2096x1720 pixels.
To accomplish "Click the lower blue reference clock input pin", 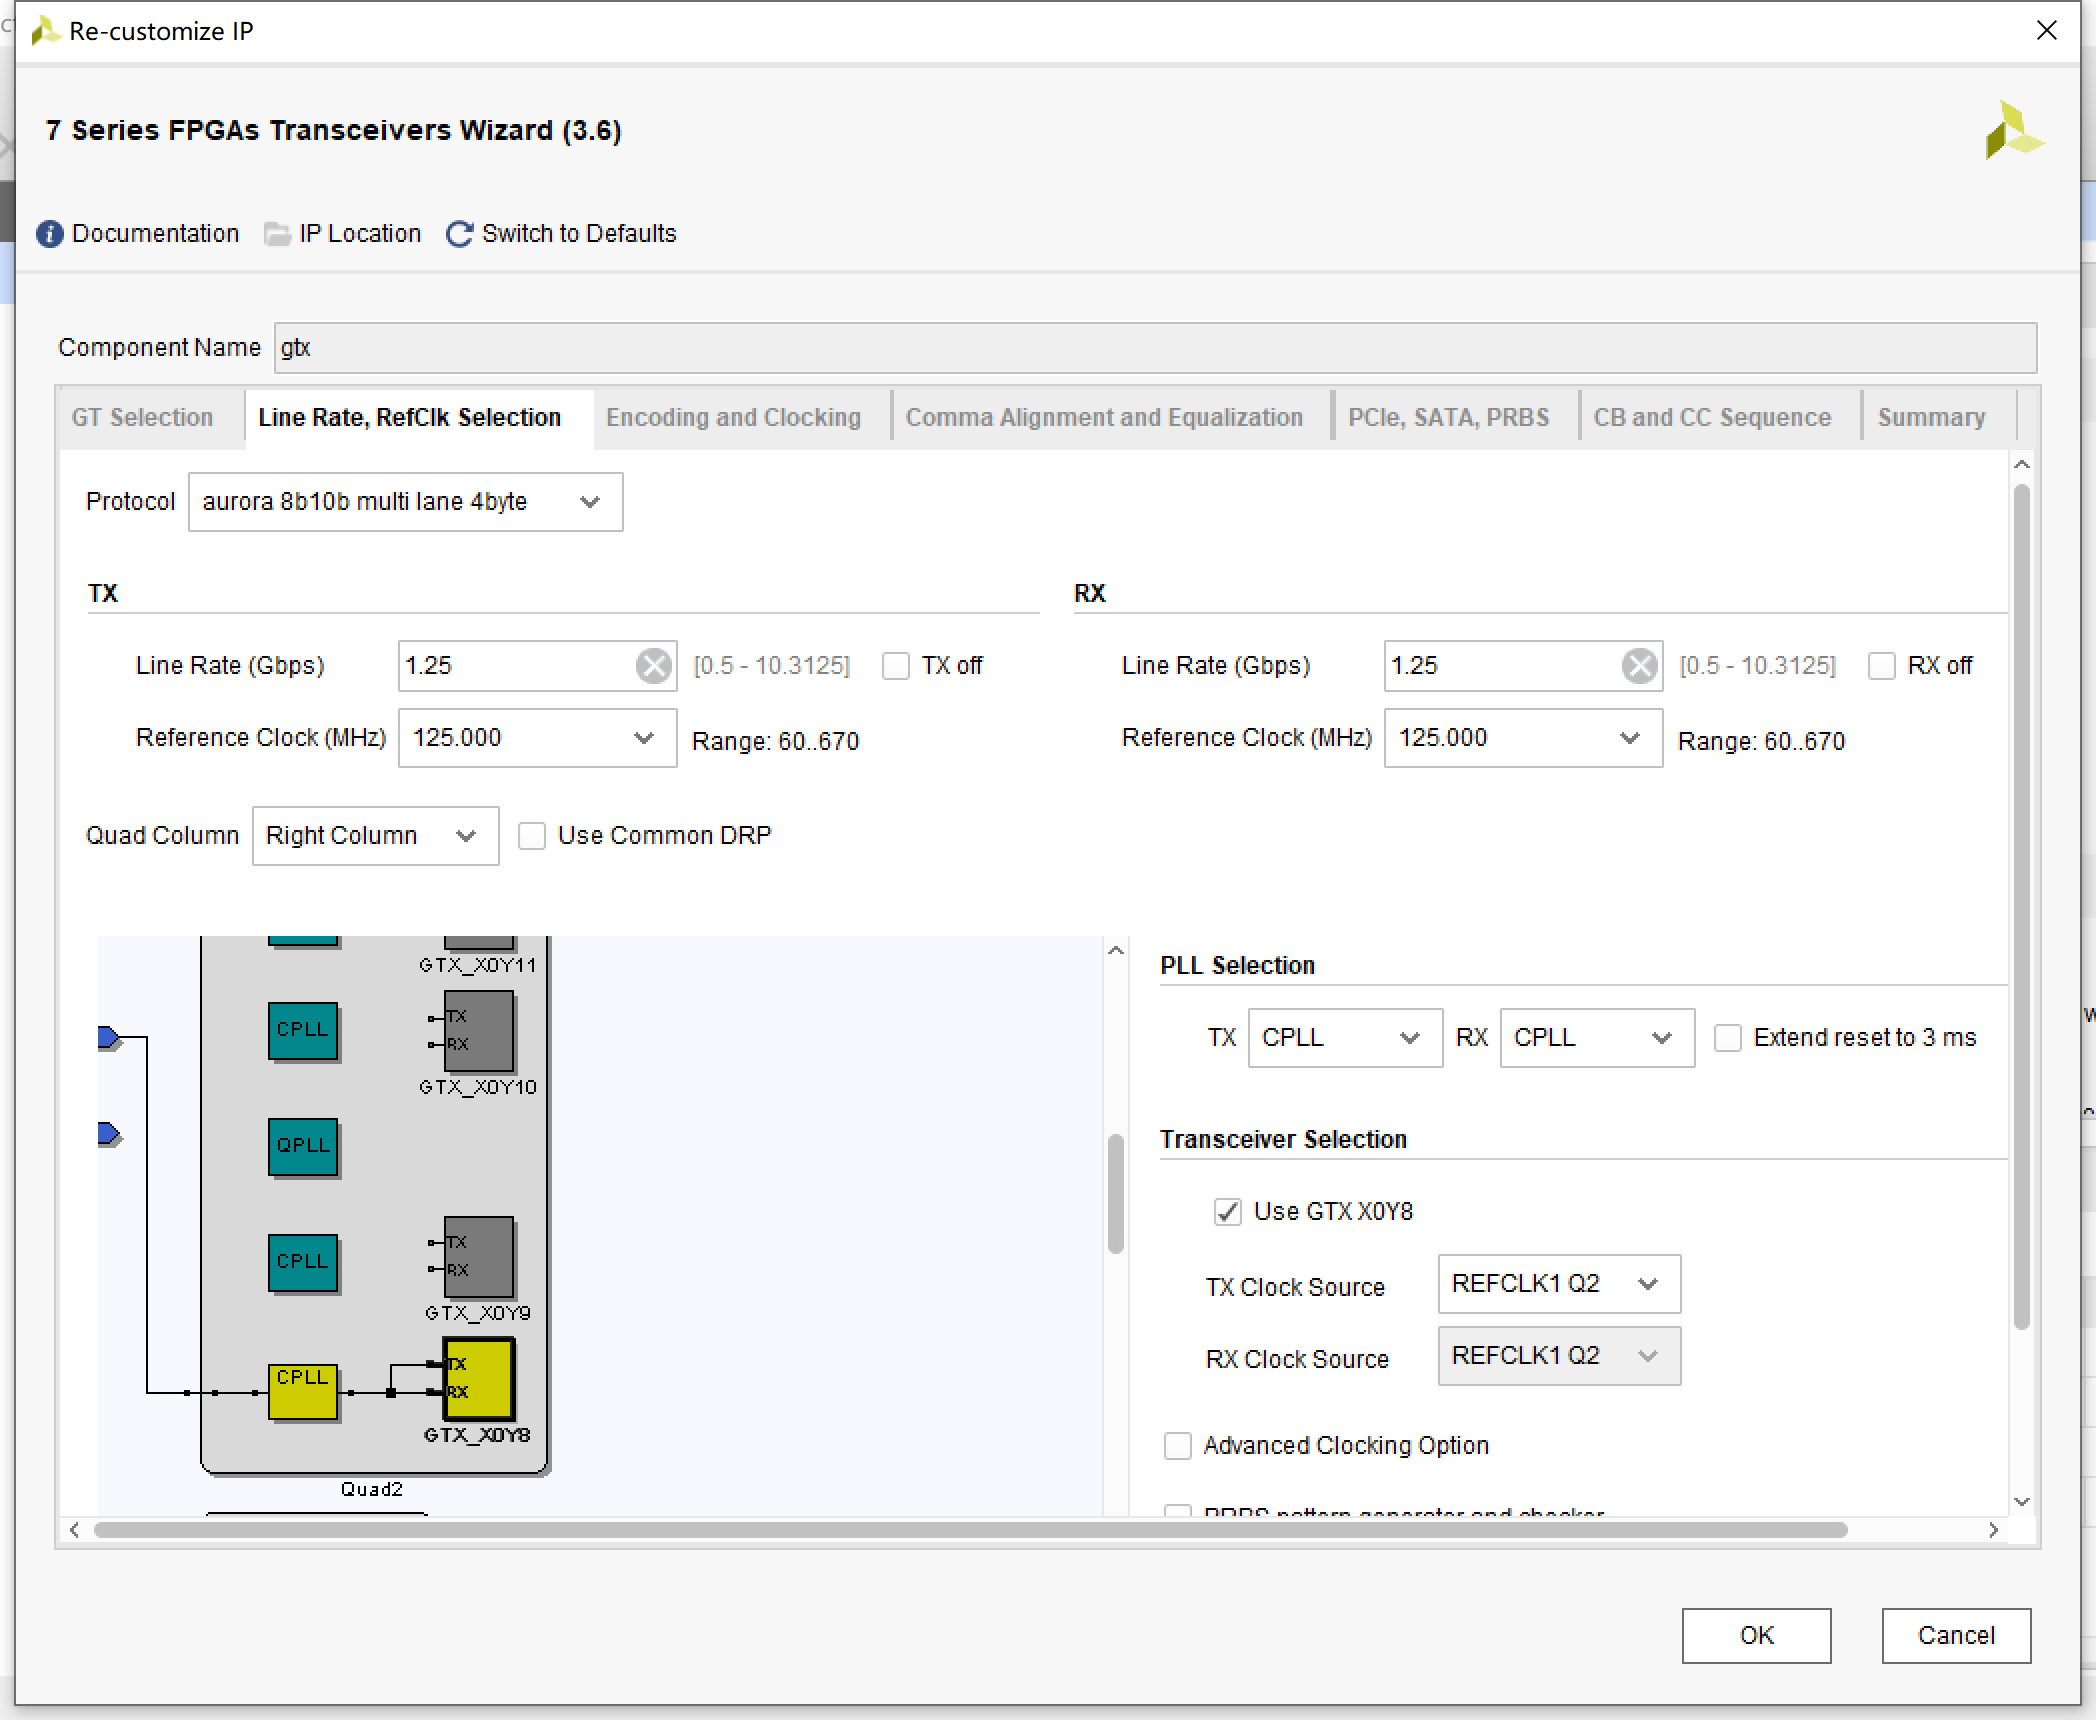I will tap(110, 1135).
